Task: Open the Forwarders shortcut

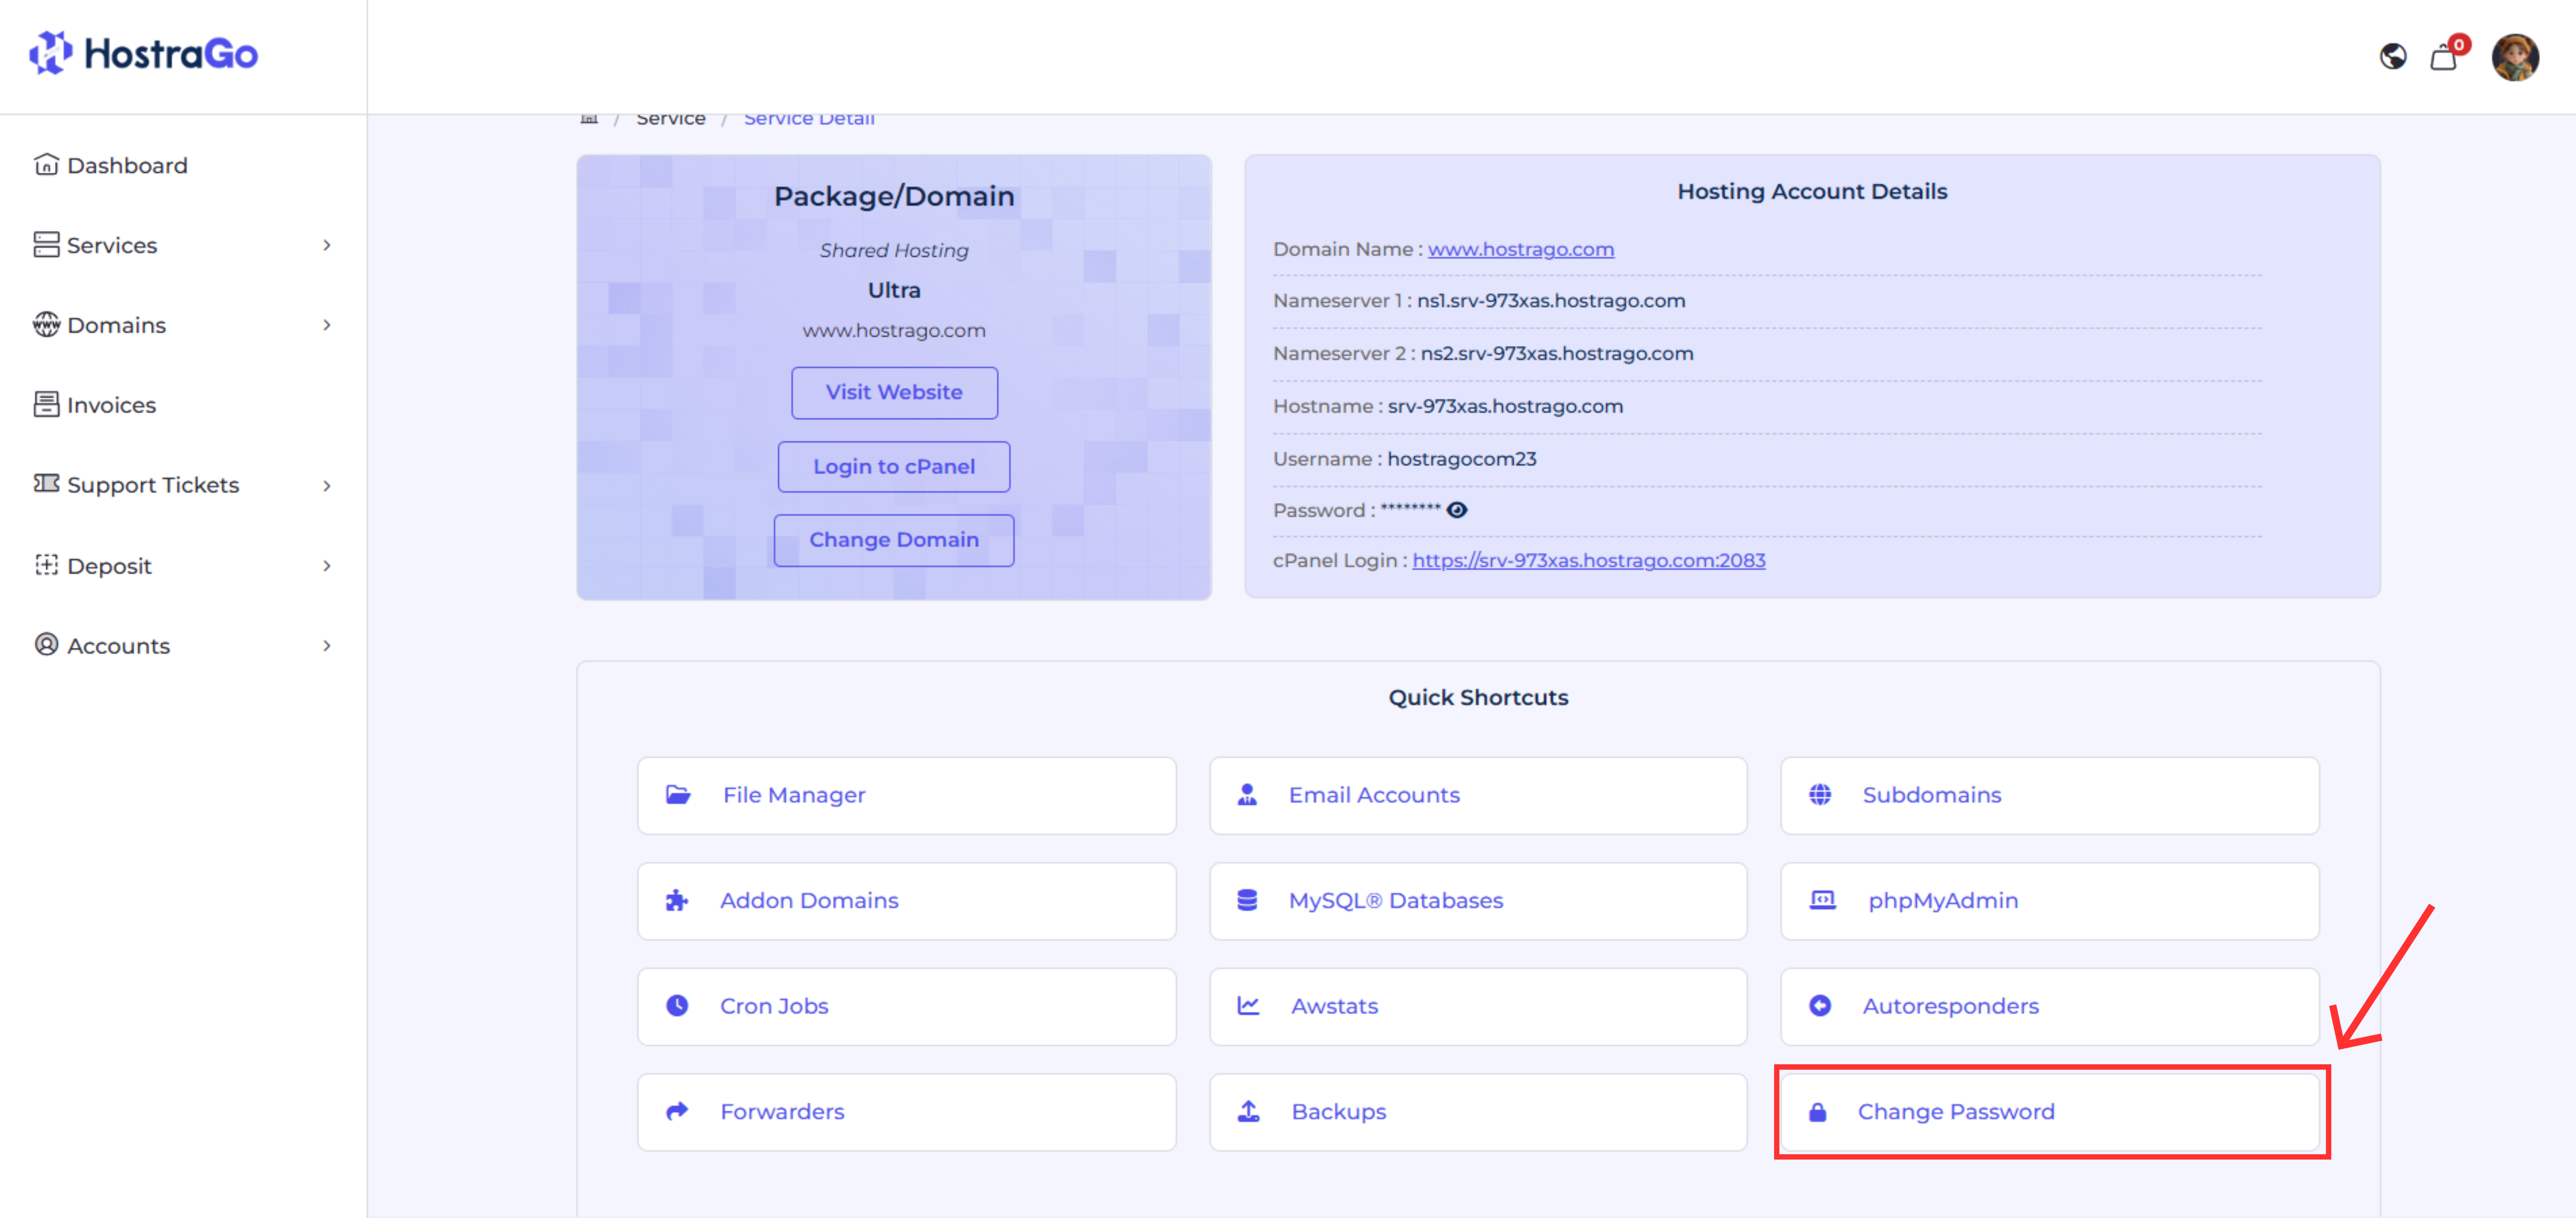Action: pyautogui.click(x=906, y=1112)
